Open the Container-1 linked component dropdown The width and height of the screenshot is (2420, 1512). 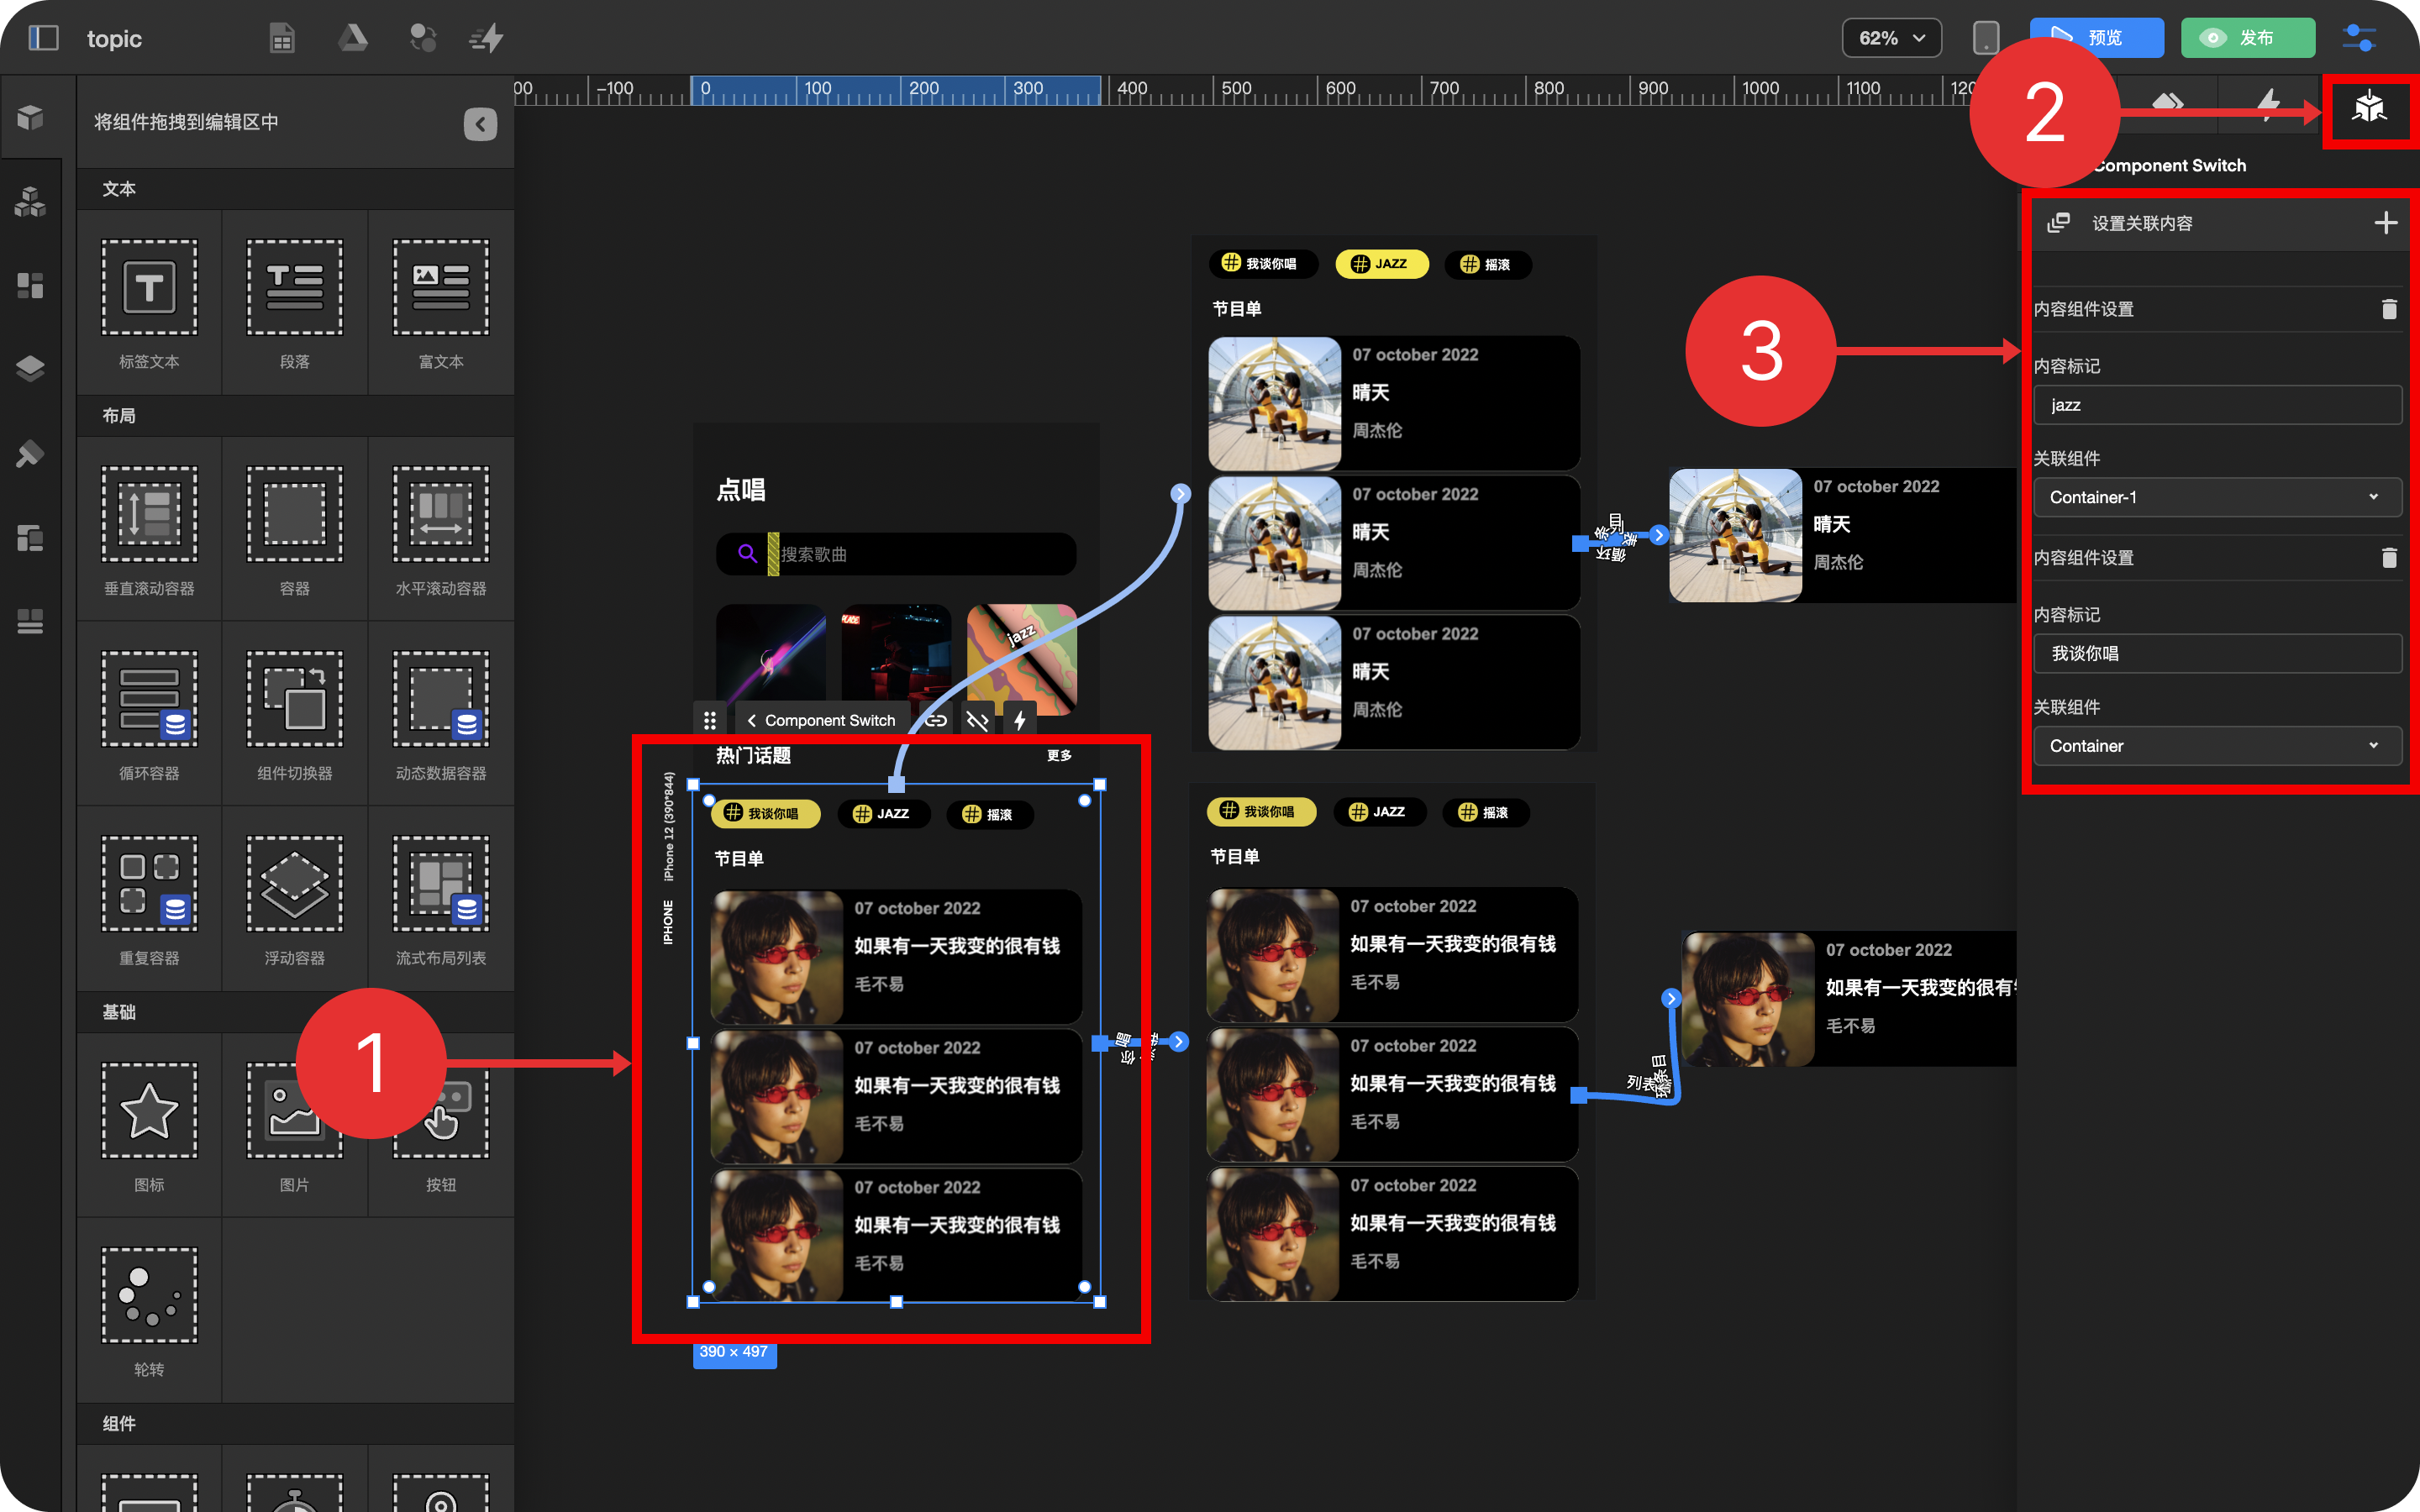point(2217,497)
